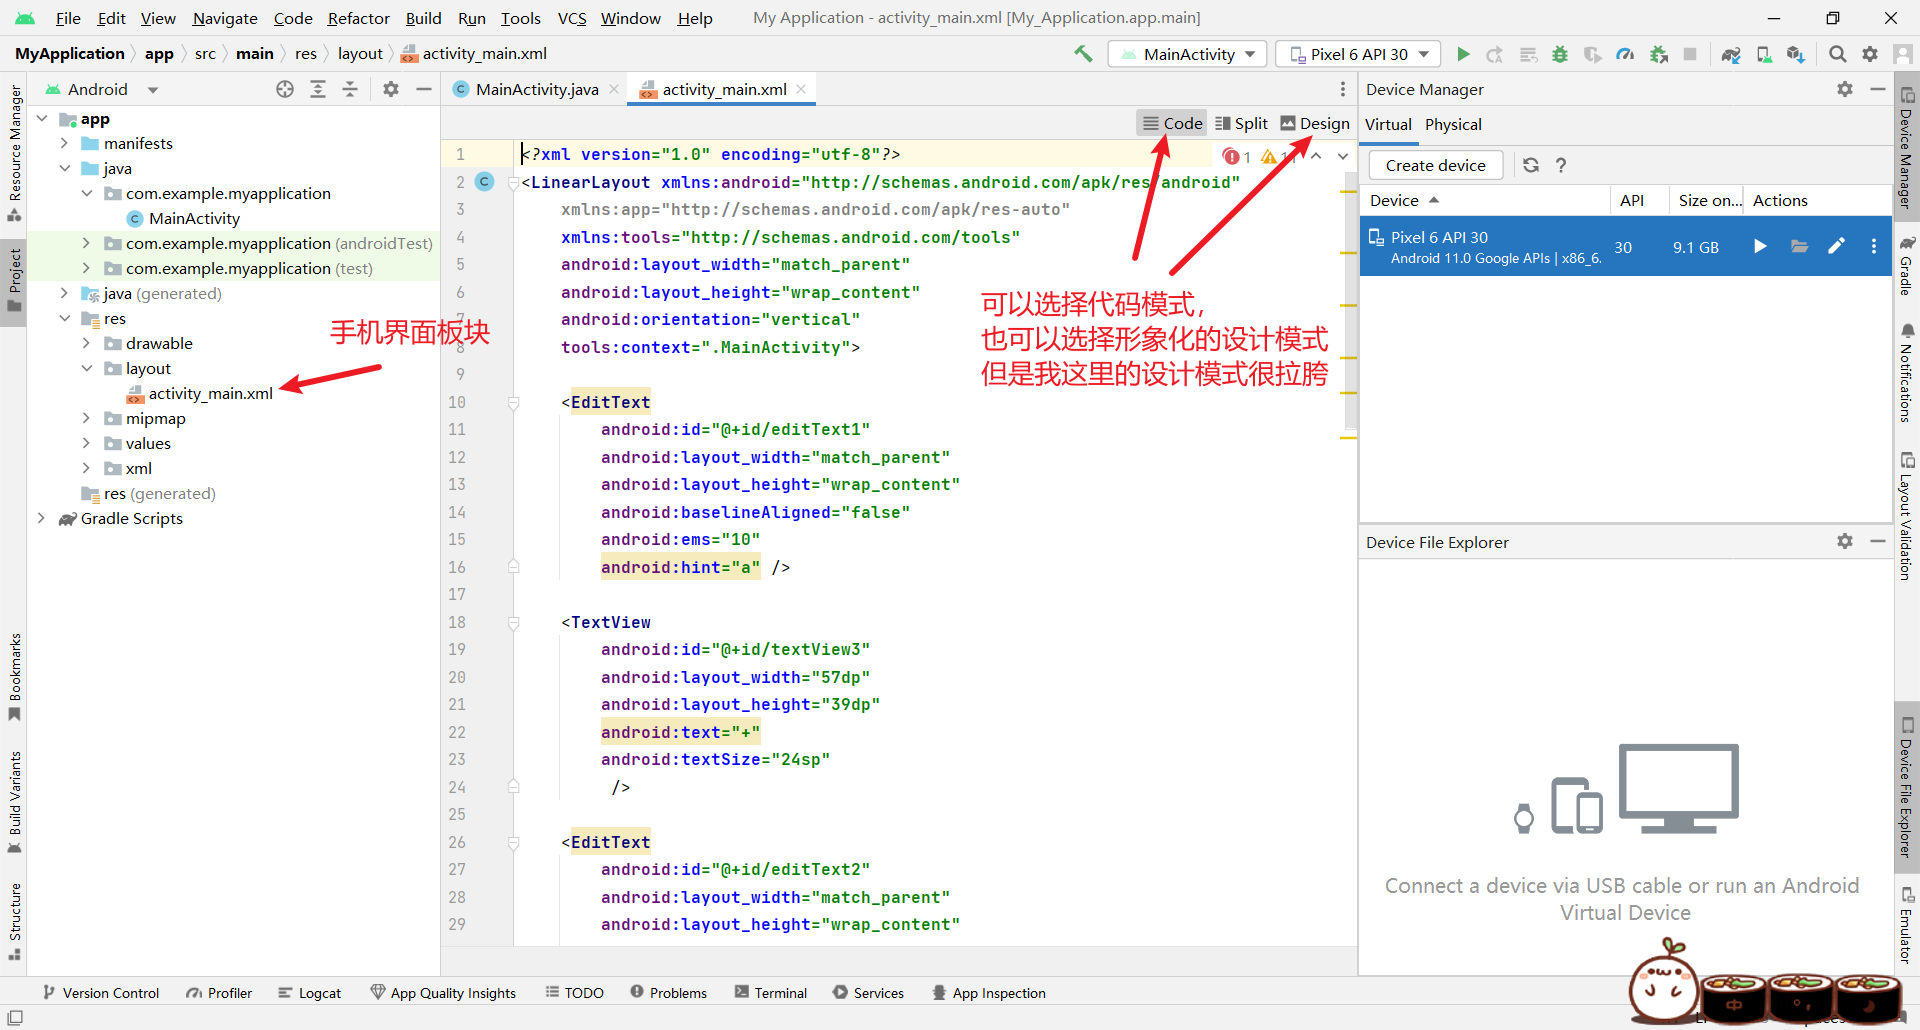
Task: Click Collapse All in Project panel
Action: point(350,89)
